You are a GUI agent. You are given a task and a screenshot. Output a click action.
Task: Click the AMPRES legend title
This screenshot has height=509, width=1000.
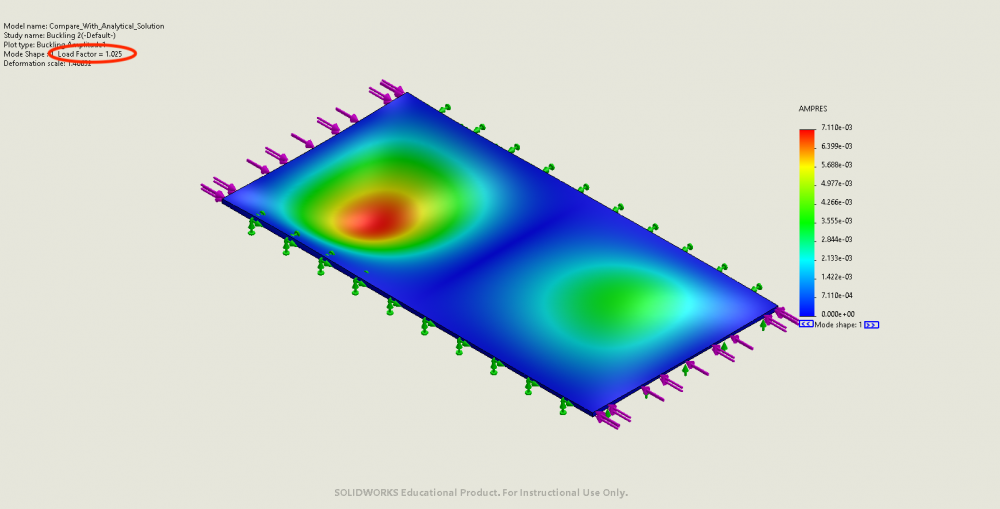coord(812,108)
